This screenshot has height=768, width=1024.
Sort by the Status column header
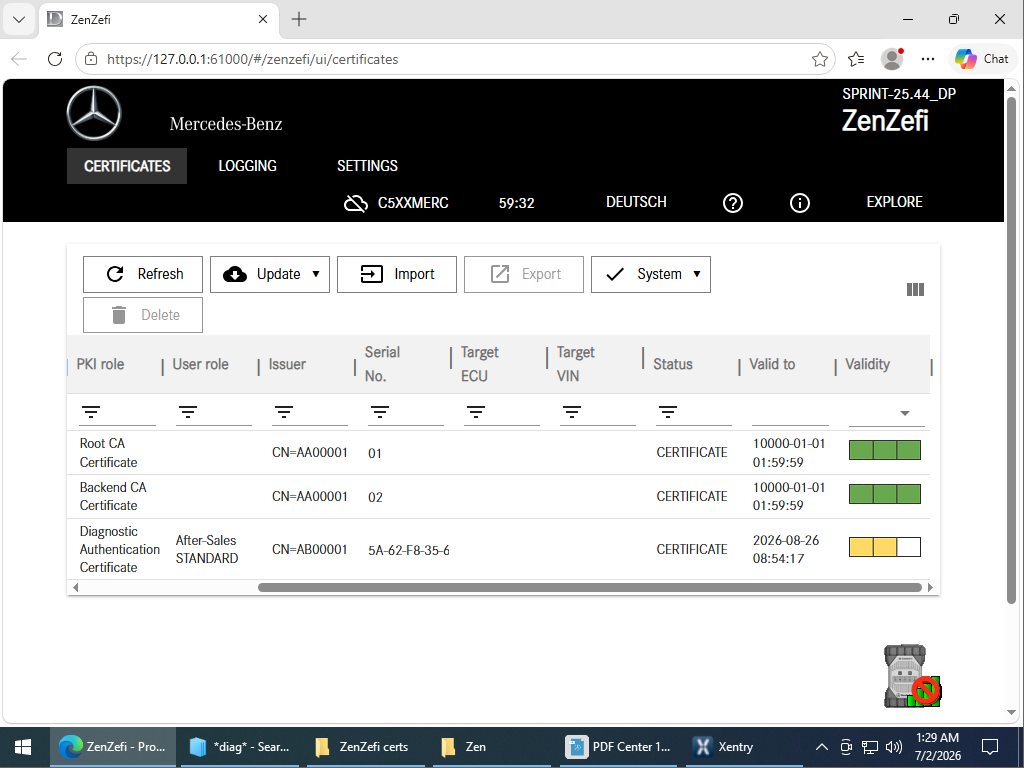click(x=673, y=364)
